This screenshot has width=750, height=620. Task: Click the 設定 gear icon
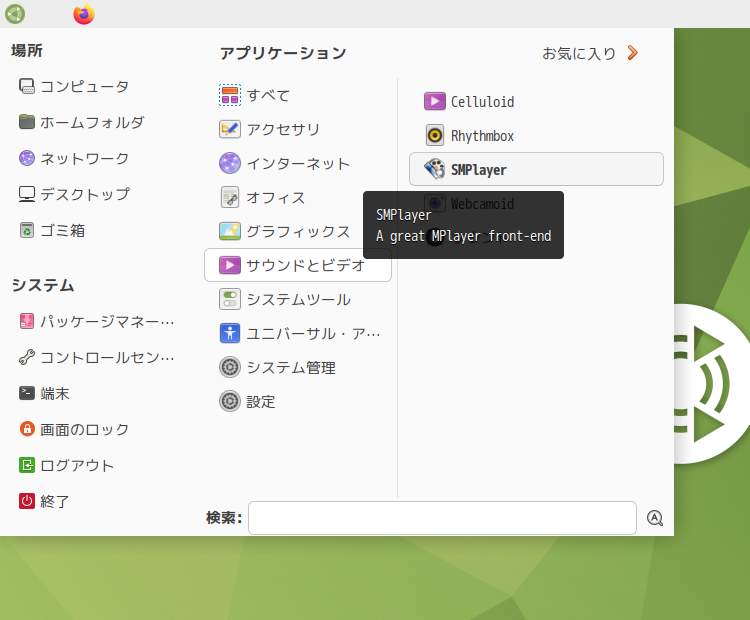[230, 401]
